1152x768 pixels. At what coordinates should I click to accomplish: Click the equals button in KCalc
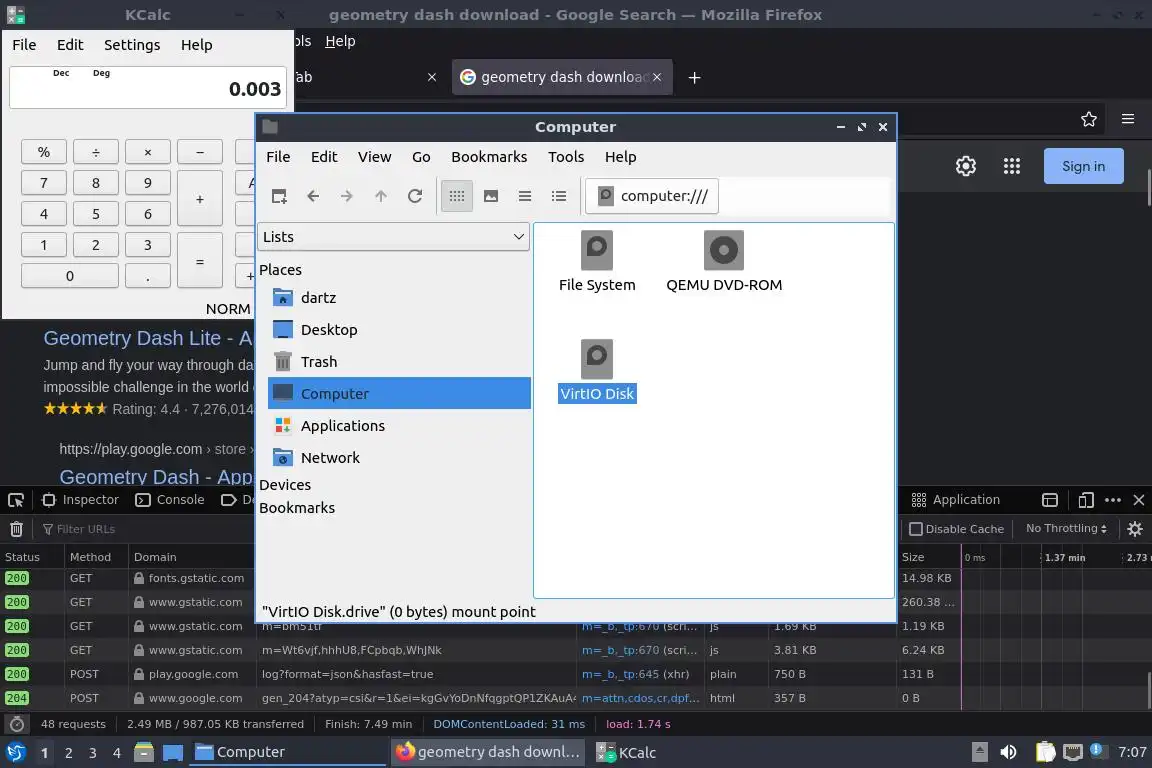[x=200, y=261]
